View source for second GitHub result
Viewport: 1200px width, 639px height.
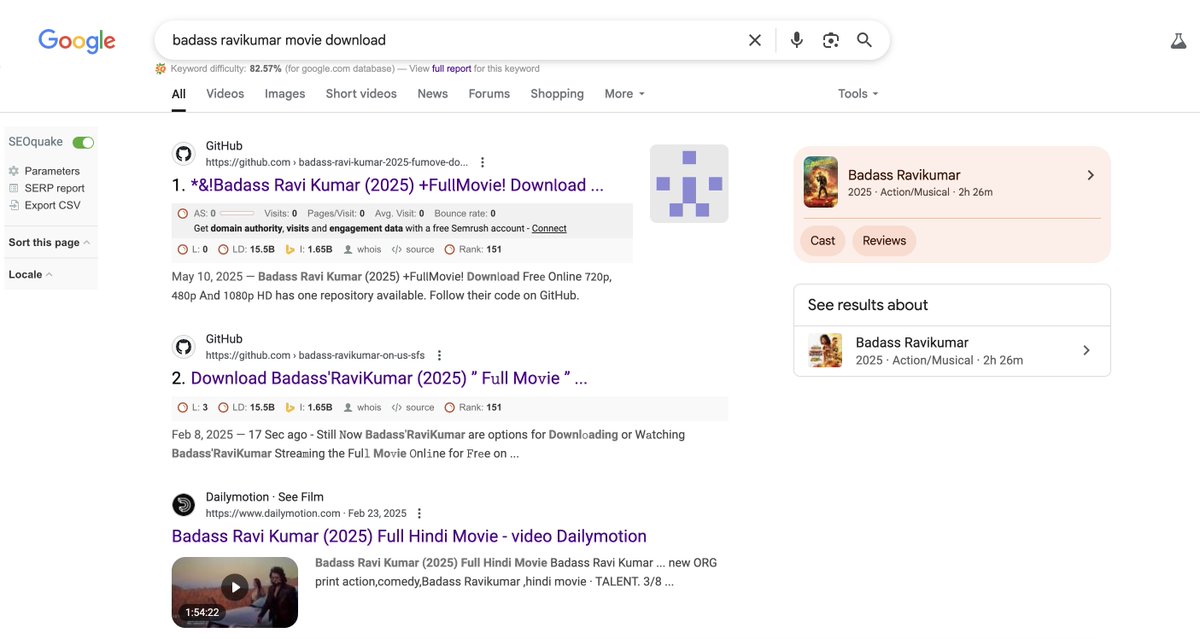click(x=413, y=408)
